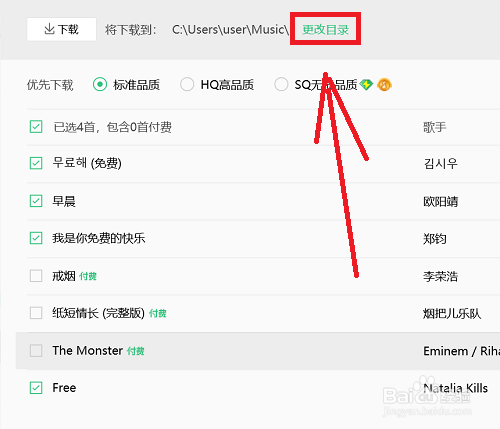Click 更改目录 to change download folder

click(325, 29)
